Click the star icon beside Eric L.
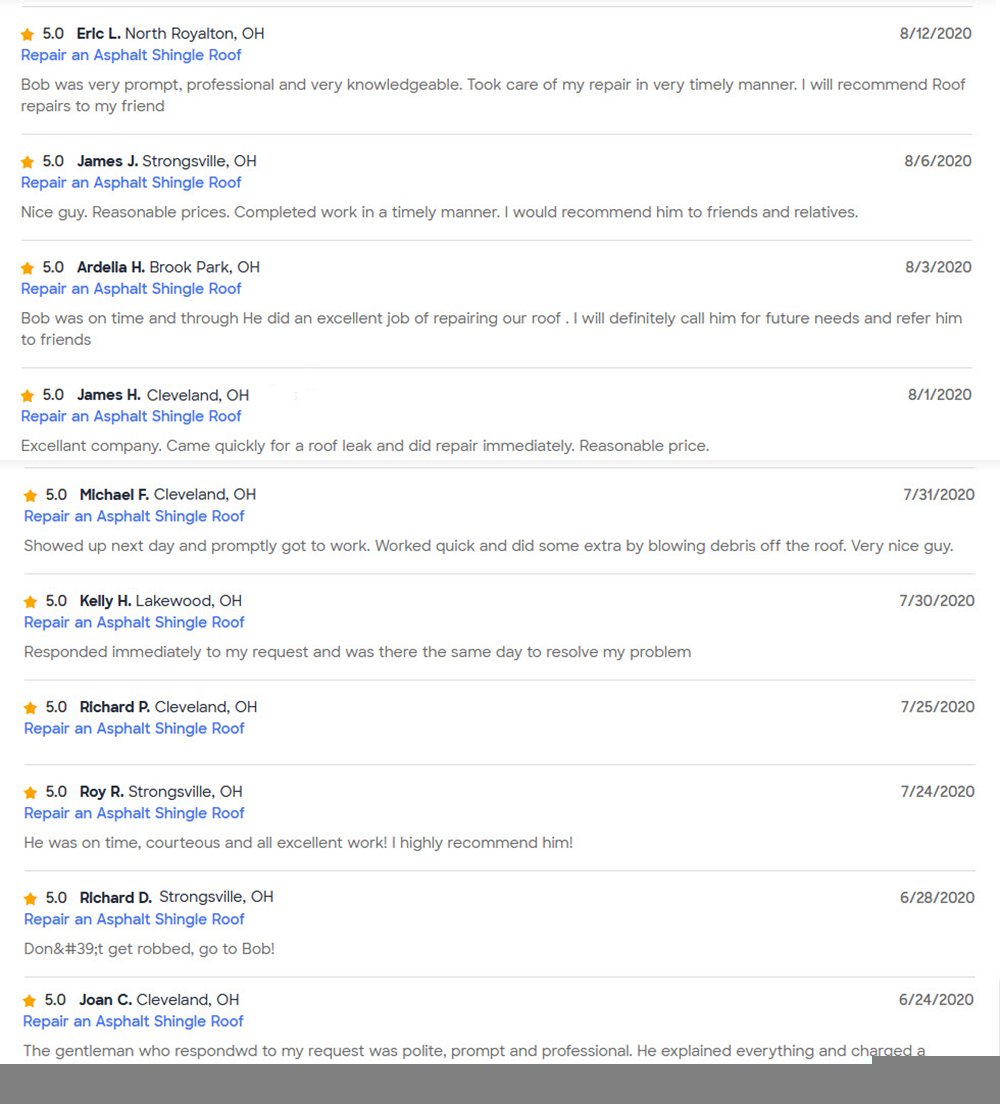This screenshot has height=1104, width=1000. click(x=28, y=35)
